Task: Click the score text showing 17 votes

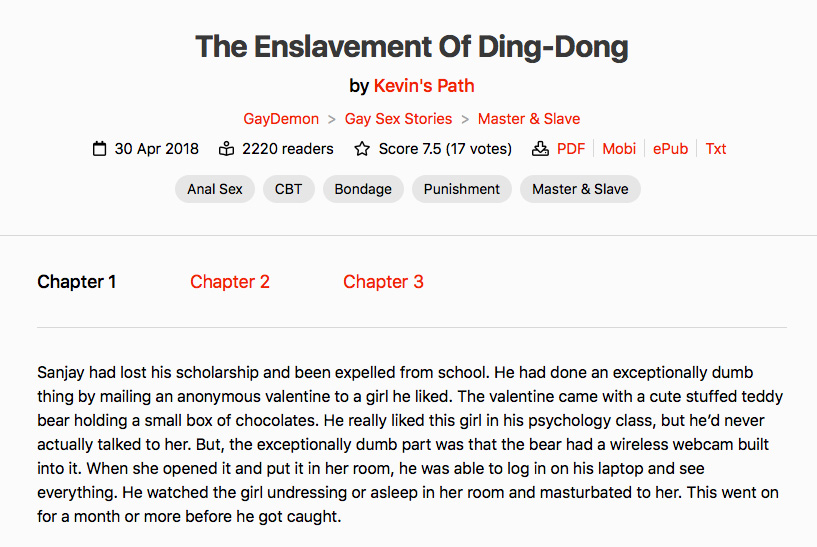Action: (x=445, y=149)
